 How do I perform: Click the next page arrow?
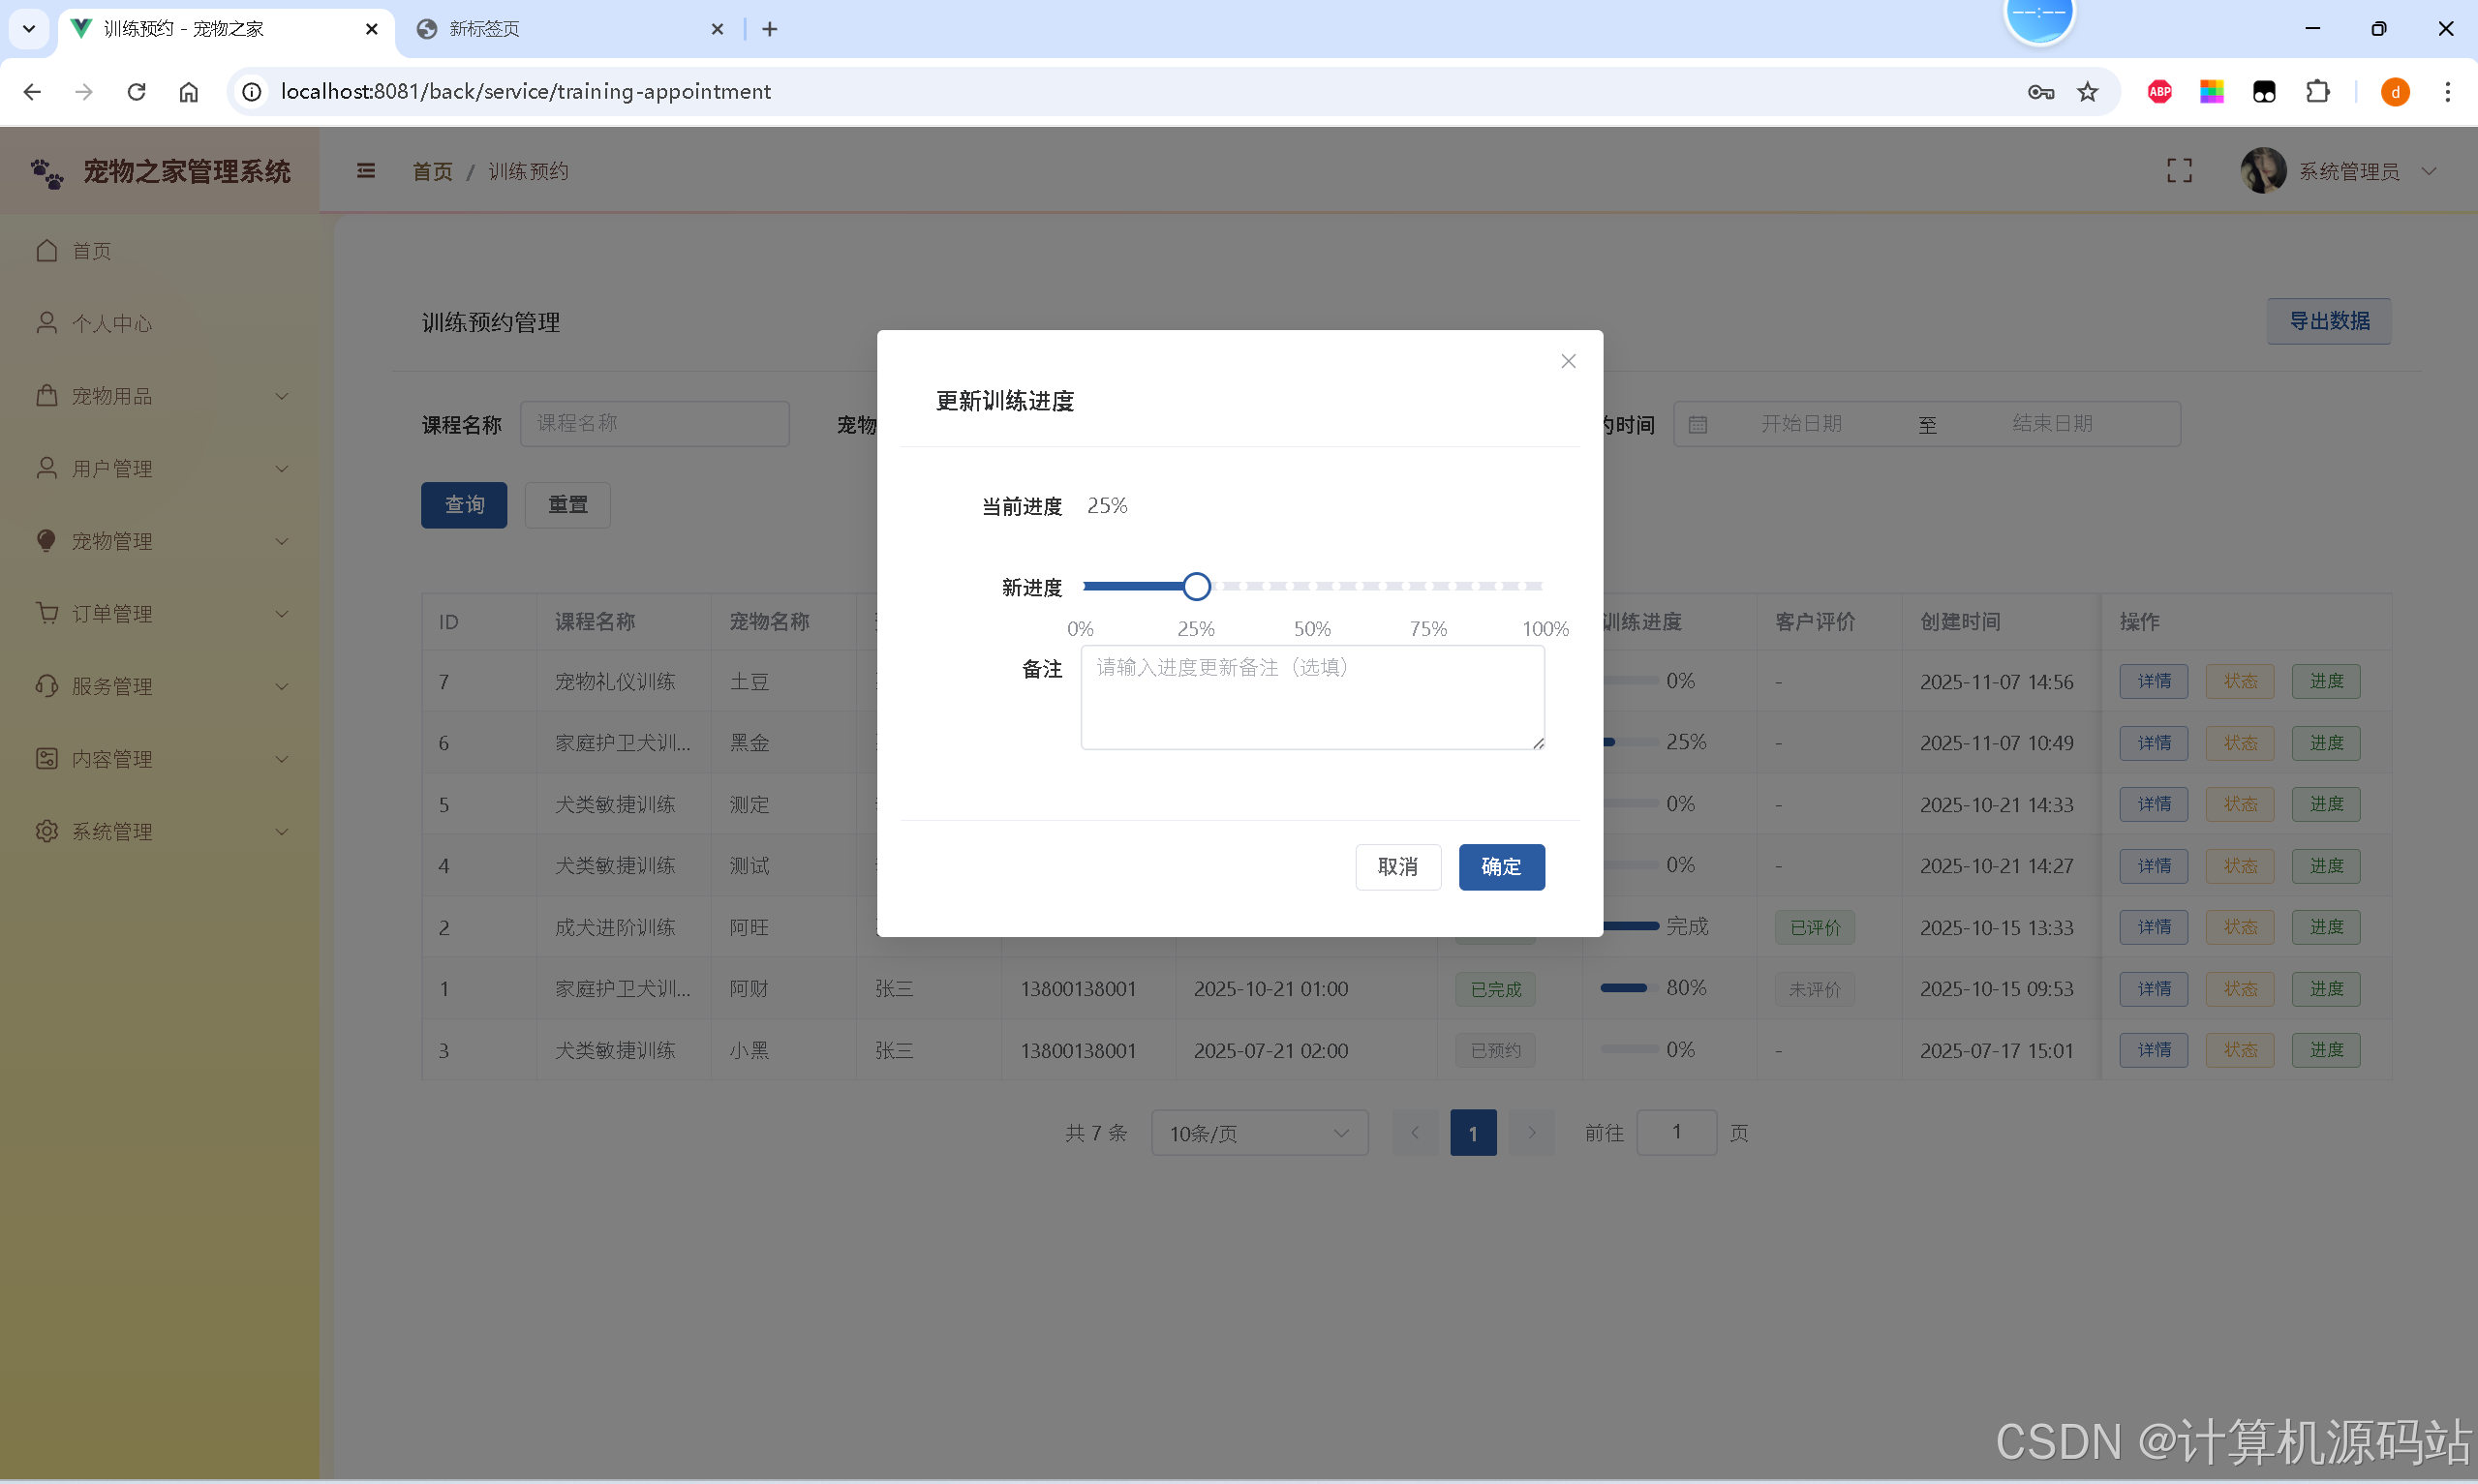tap(1531, 1133)
